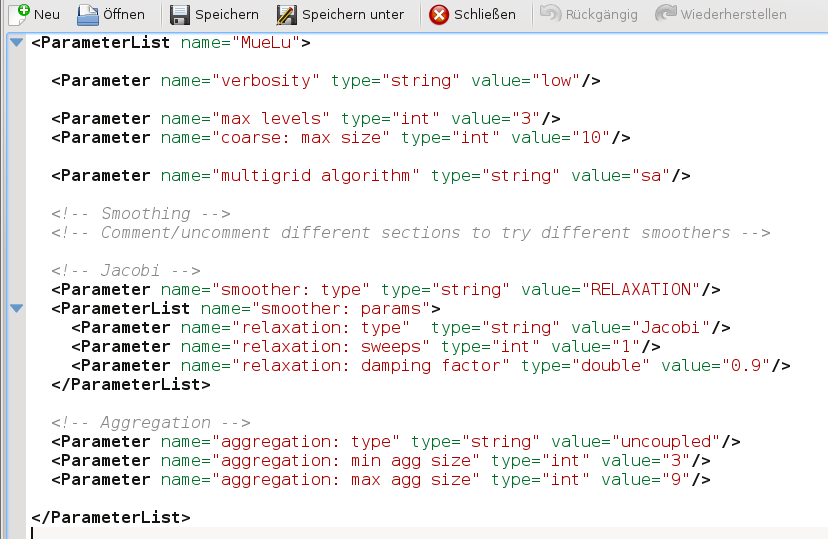The image size is (828, 539).
Task: Click the "Aggregation" comment line
Action: coord(151,423)
